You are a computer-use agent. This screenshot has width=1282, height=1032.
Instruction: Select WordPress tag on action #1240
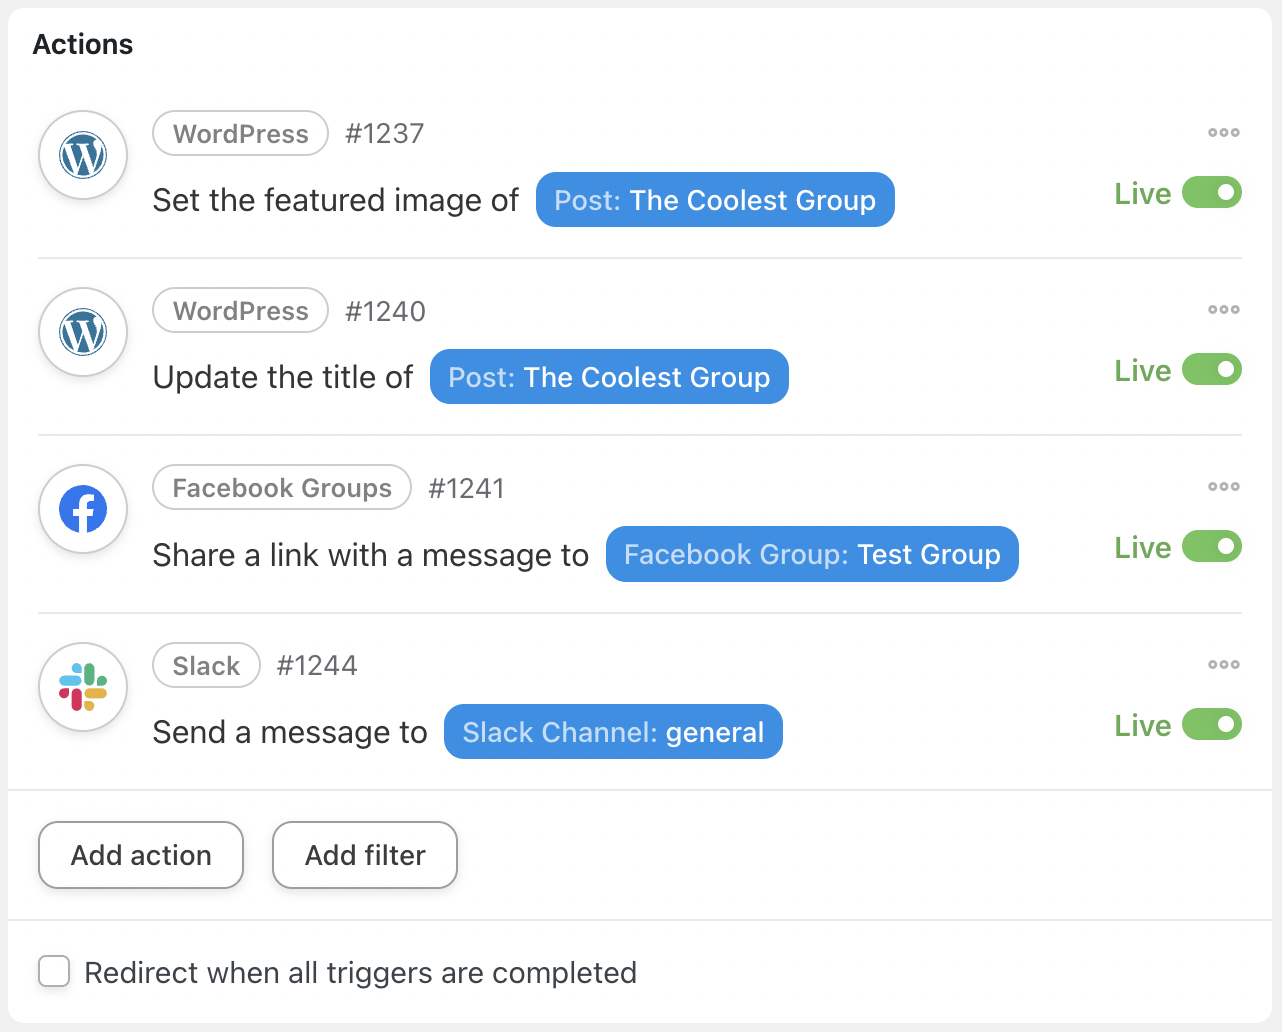[240, 310]
